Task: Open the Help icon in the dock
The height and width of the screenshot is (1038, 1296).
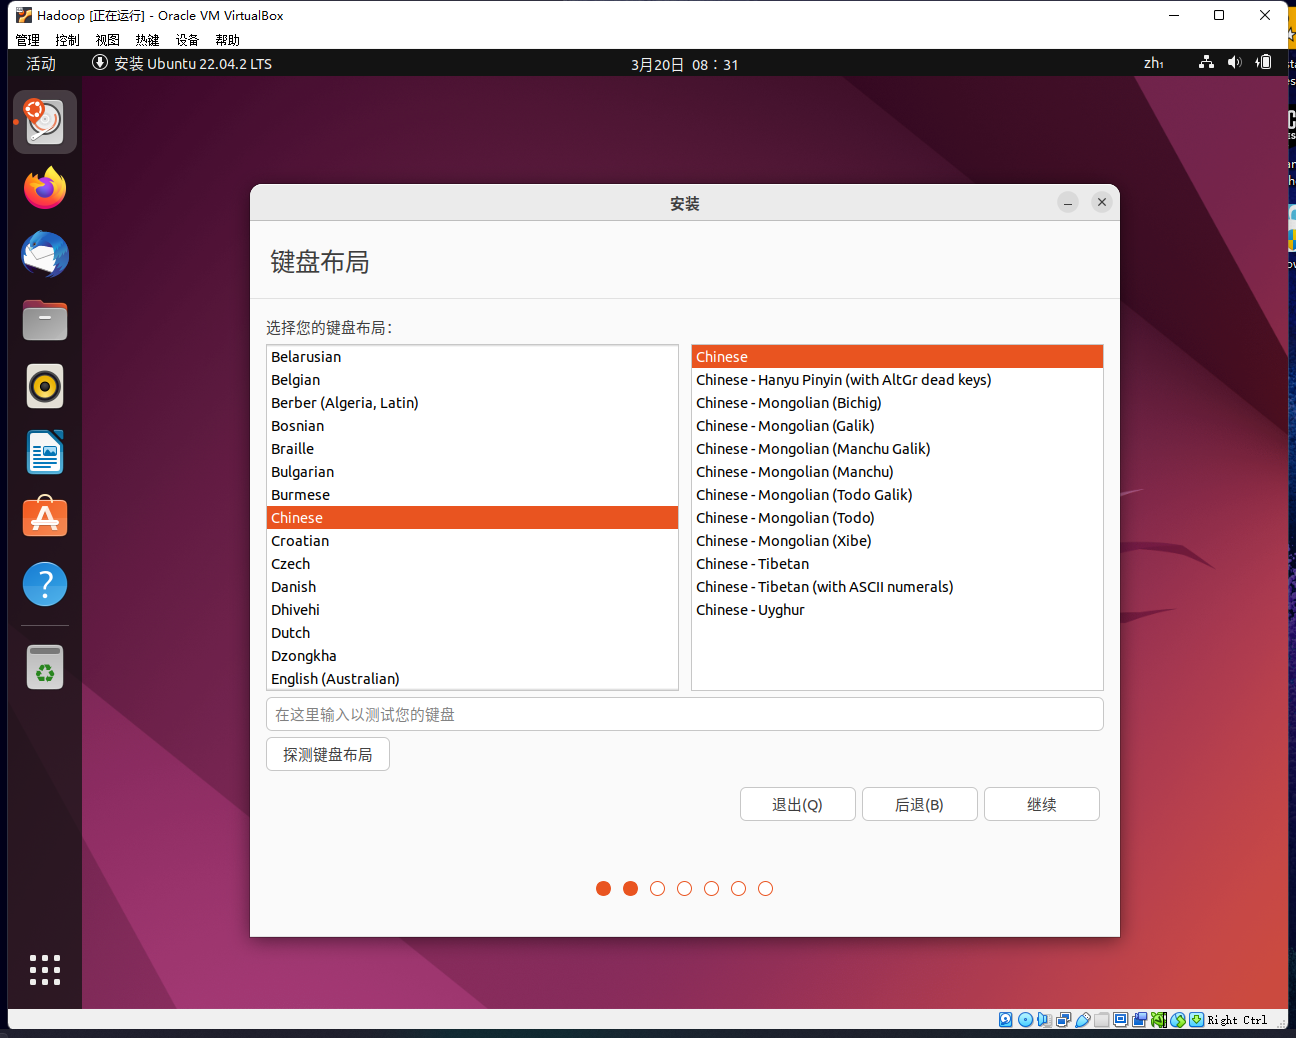Action: coord(45,584)
